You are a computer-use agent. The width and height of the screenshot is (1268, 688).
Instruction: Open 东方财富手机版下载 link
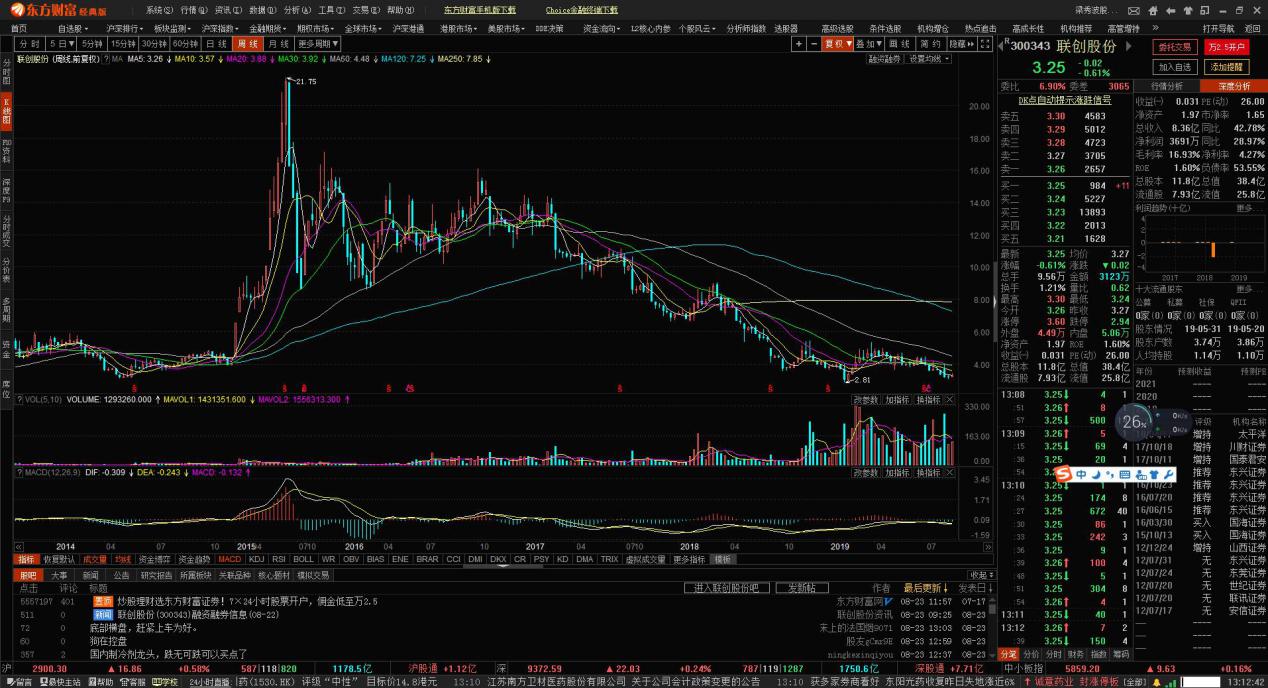point(480,10)
